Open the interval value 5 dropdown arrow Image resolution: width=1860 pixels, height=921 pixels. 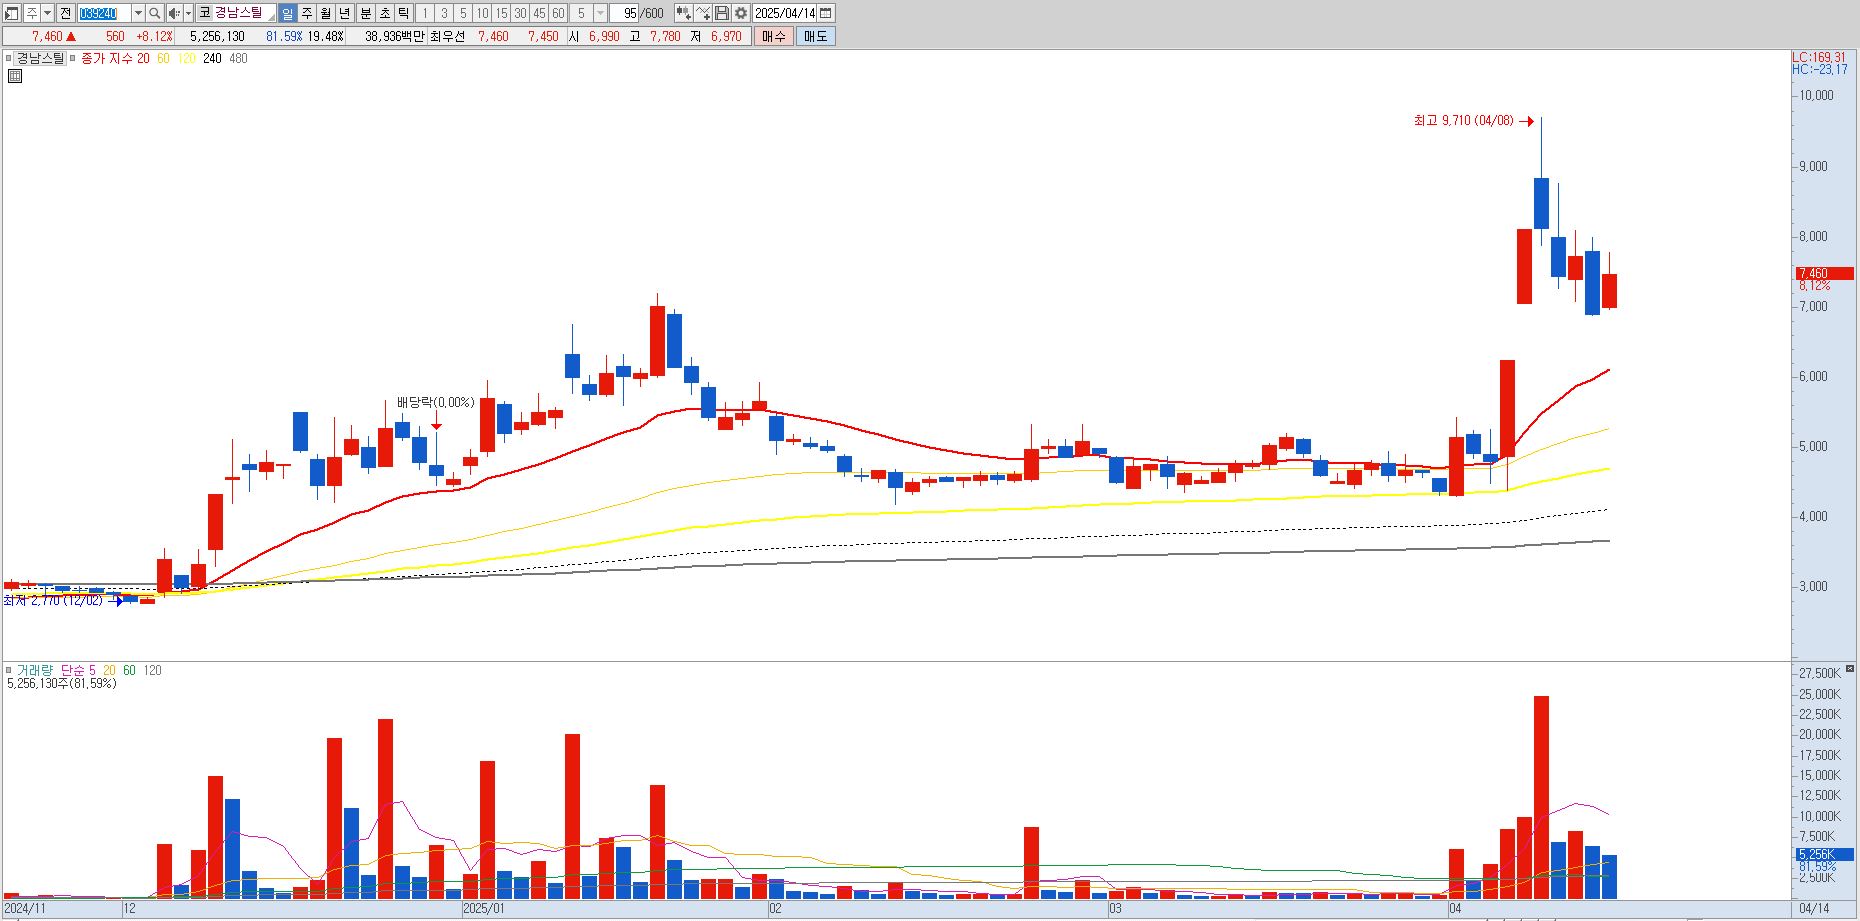pyautogui.click(x=600, y=13)
